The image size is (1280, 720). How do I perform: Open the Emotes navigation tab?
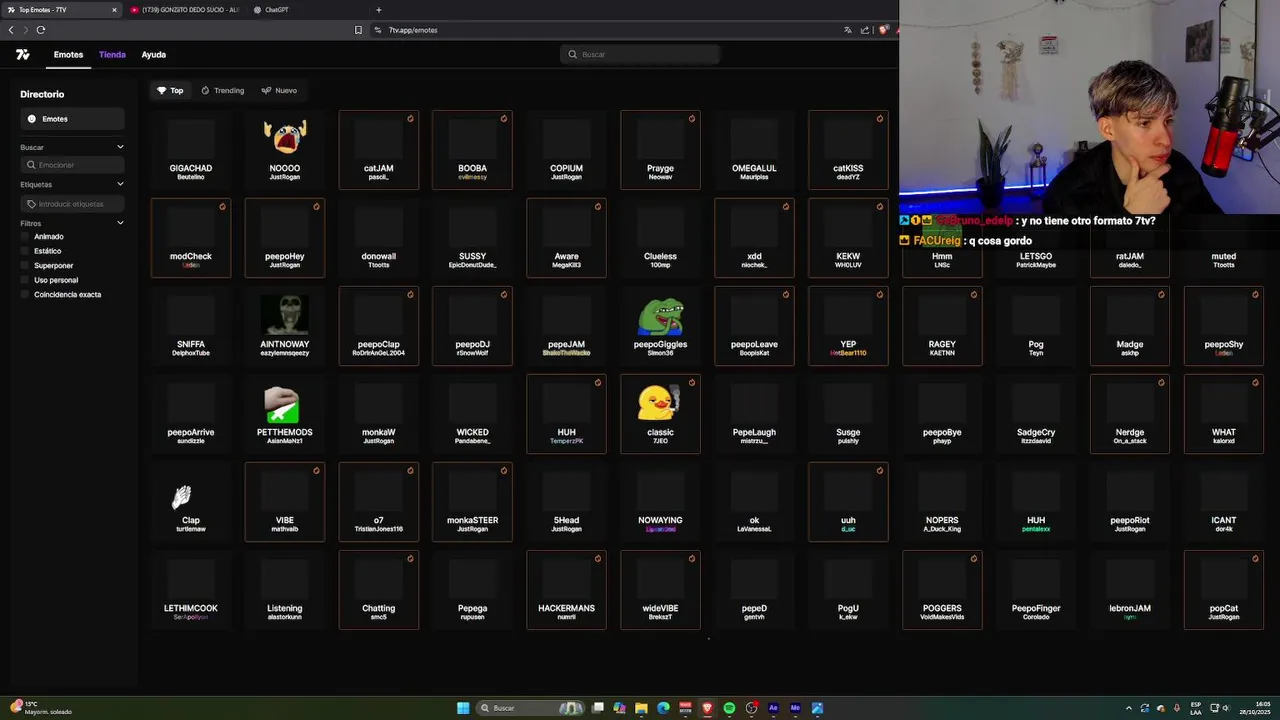(68, 55)
